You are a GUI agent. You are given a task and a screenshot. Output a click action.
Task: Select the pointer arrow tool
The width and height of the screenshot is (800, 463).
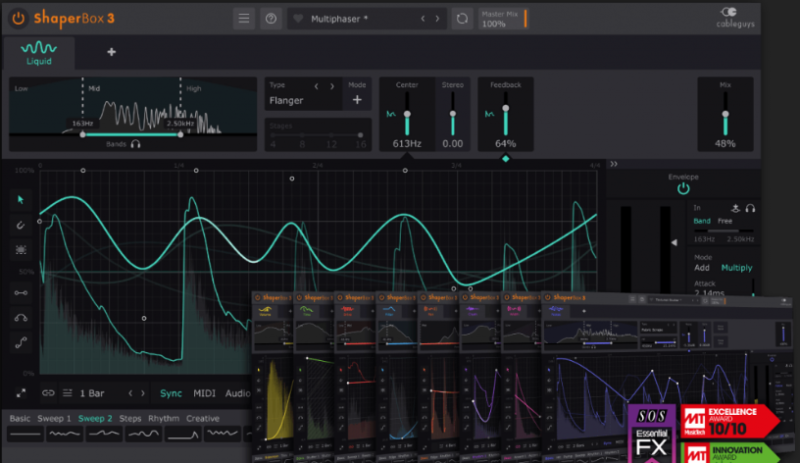20,200
